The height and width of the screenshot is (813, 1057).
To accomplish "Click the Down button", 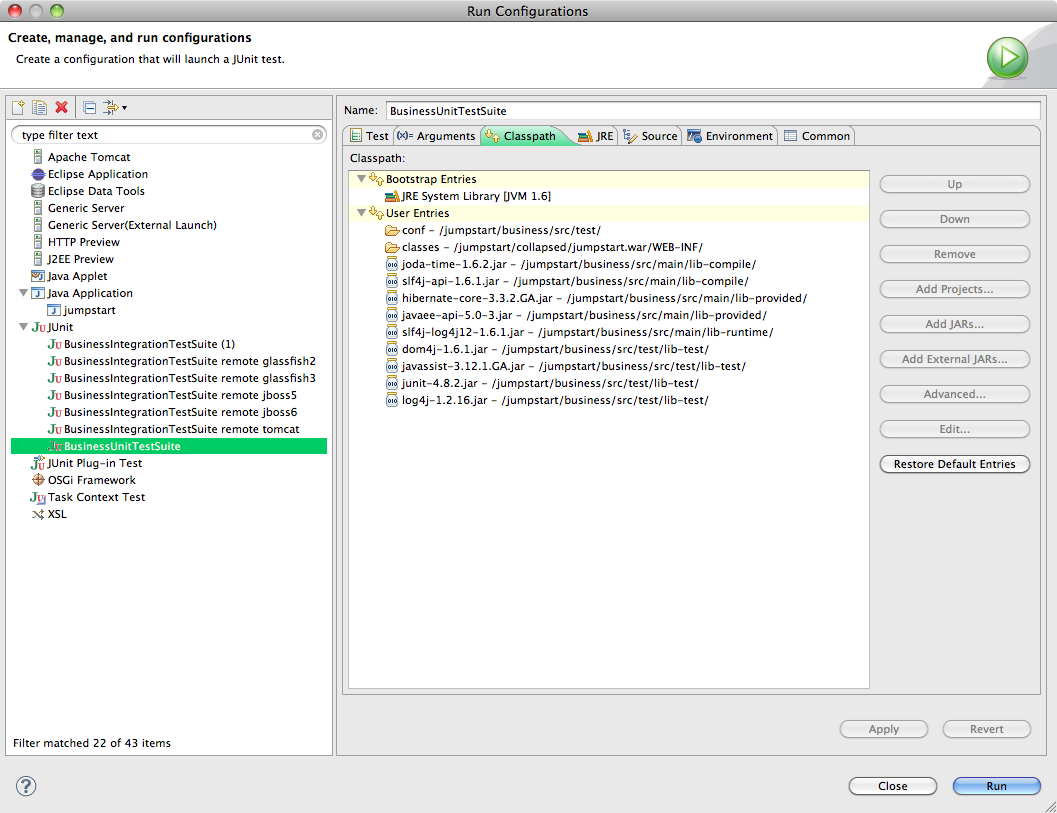I will point(955,219).
